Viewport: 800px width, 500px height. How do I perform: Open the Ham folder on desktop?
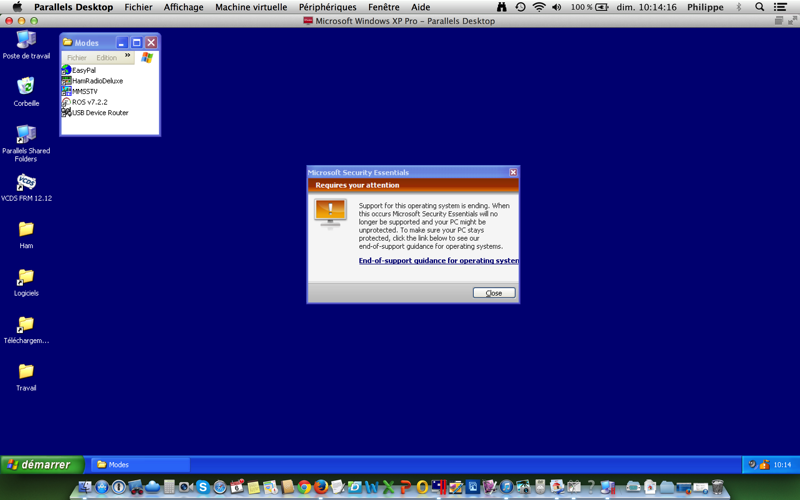26,235
